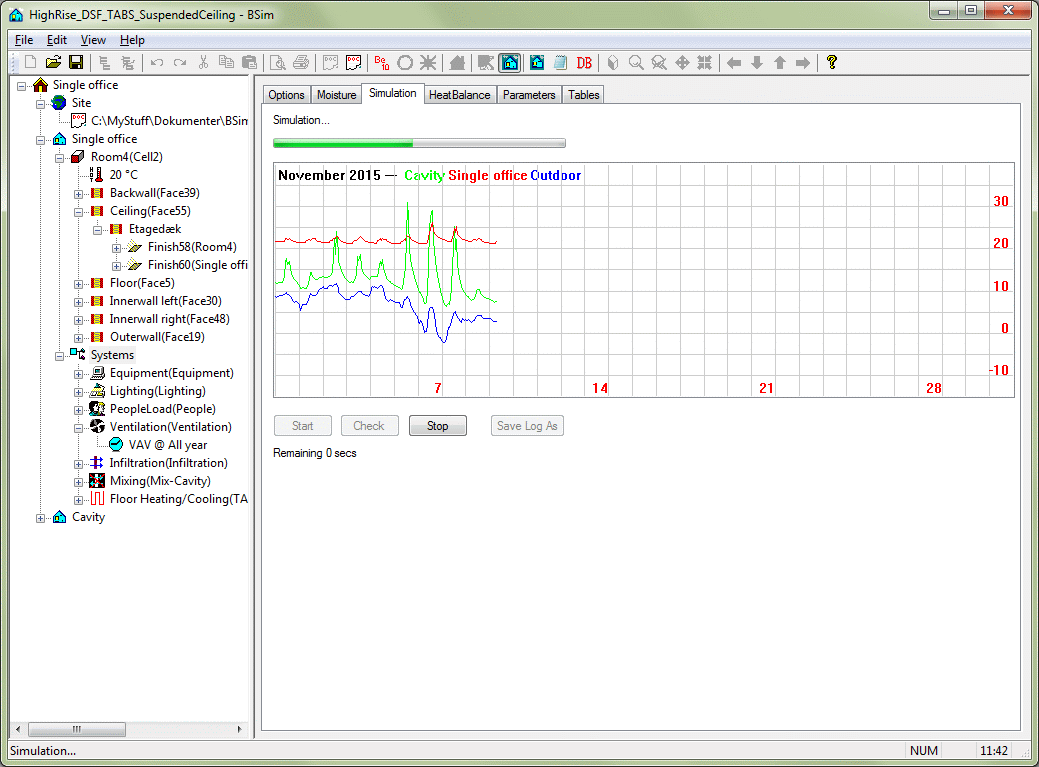1039x767 pixels.
Task: Open the File menu
Action: click(24, 40)
